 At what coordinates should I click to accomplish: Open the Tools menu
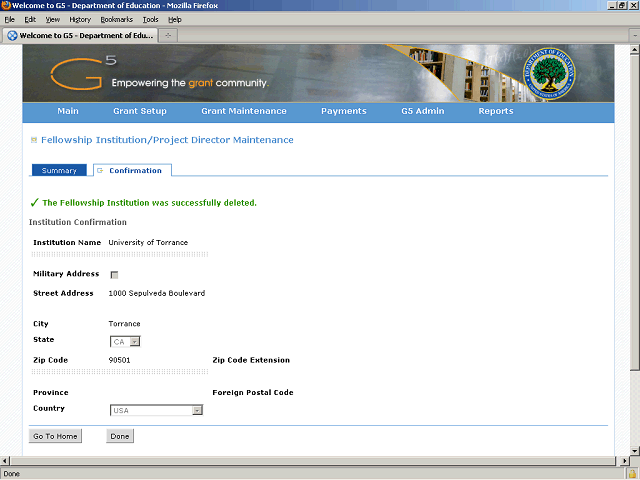tap(150, 20)
